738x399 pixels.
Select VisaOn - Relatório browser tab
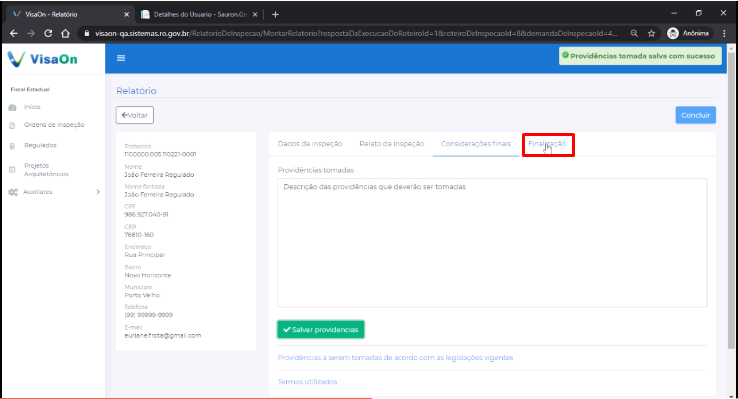71,15
